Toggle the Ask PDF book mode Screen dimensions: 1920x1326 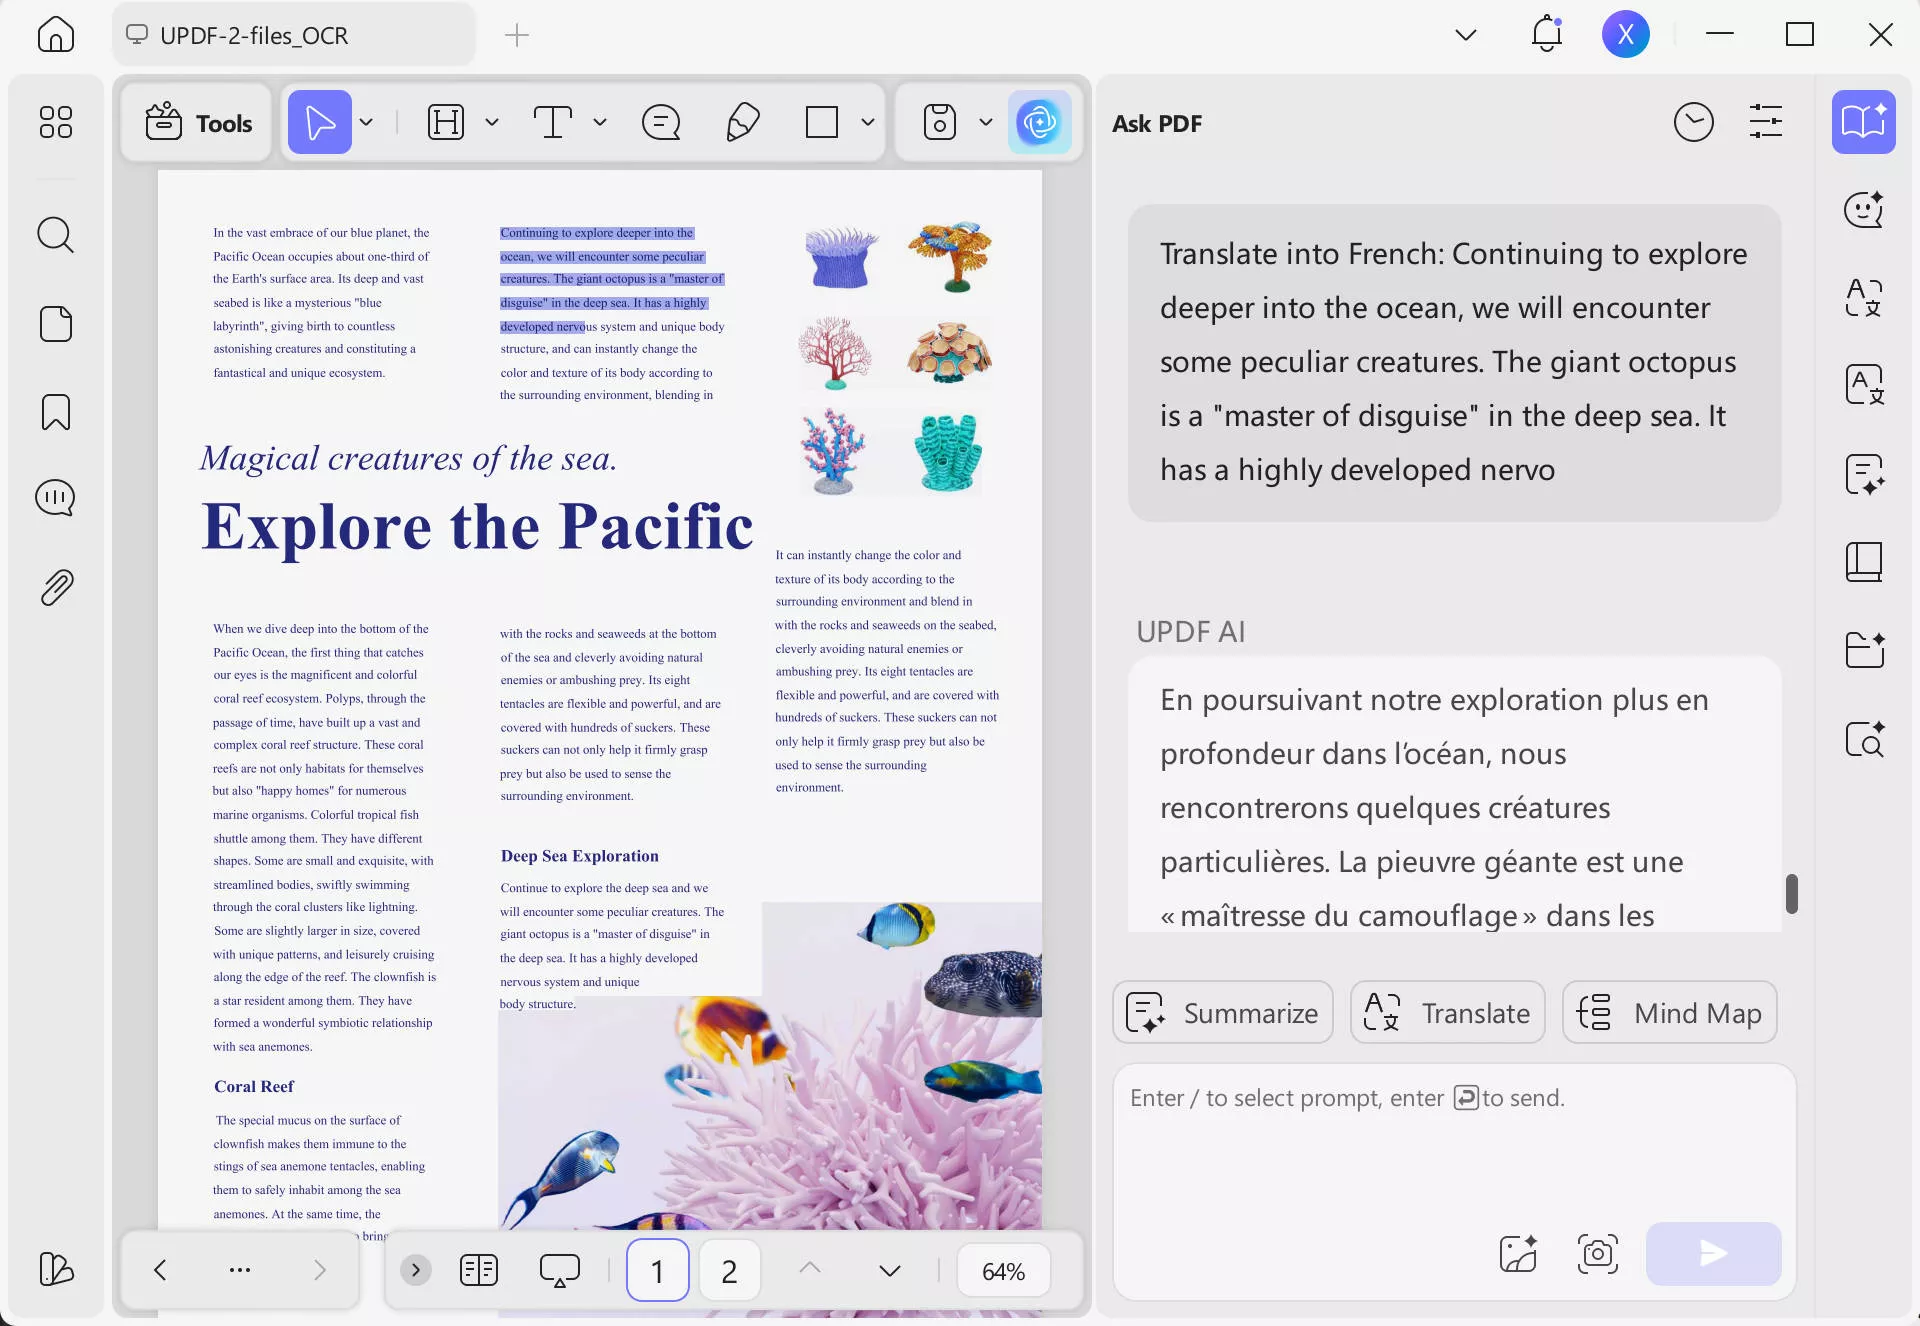1863,122
